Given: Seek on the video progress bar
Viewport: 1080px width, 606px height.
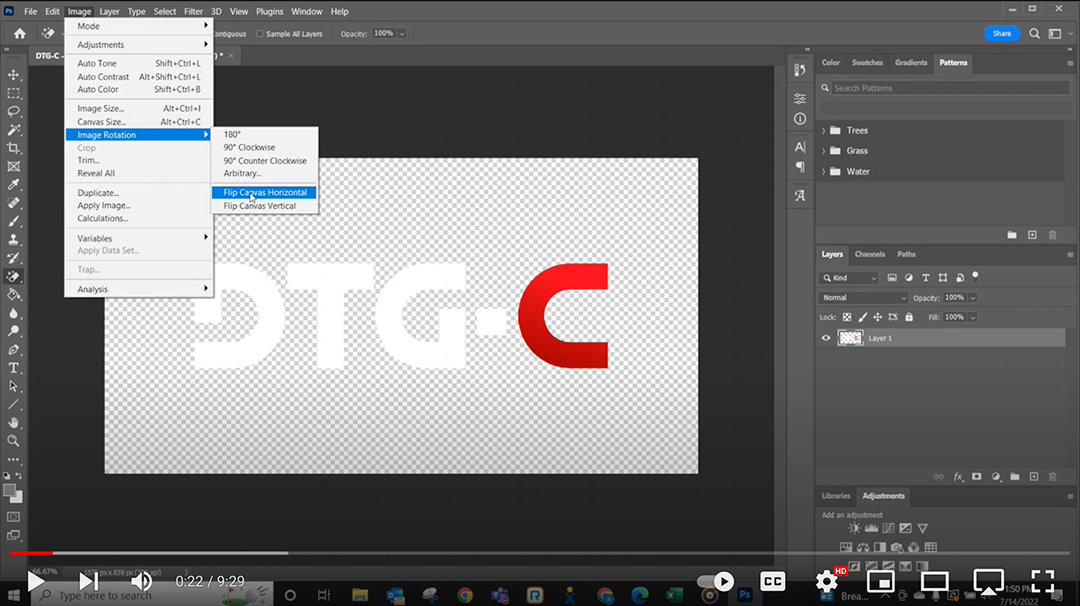Looking at the screenshot, I should (540, 552).
